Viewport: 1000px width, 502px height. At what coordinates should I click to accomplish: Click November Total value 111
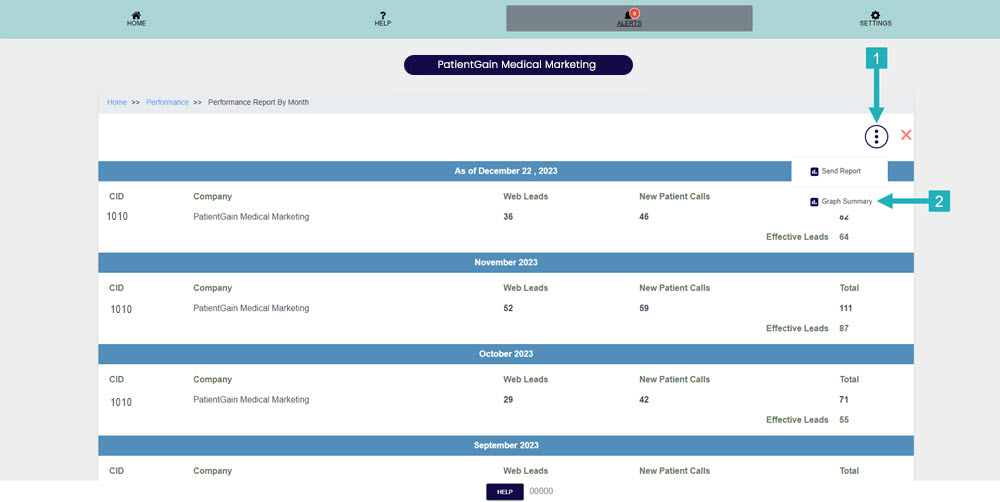point(846,308)
